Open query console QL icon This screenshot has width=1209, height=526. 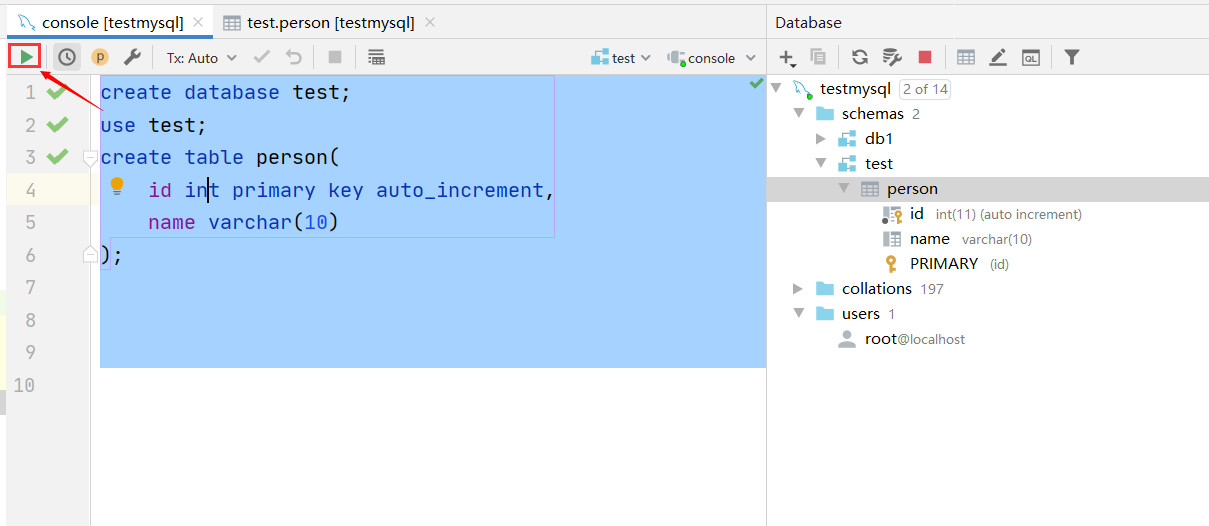click(1030, 58)
